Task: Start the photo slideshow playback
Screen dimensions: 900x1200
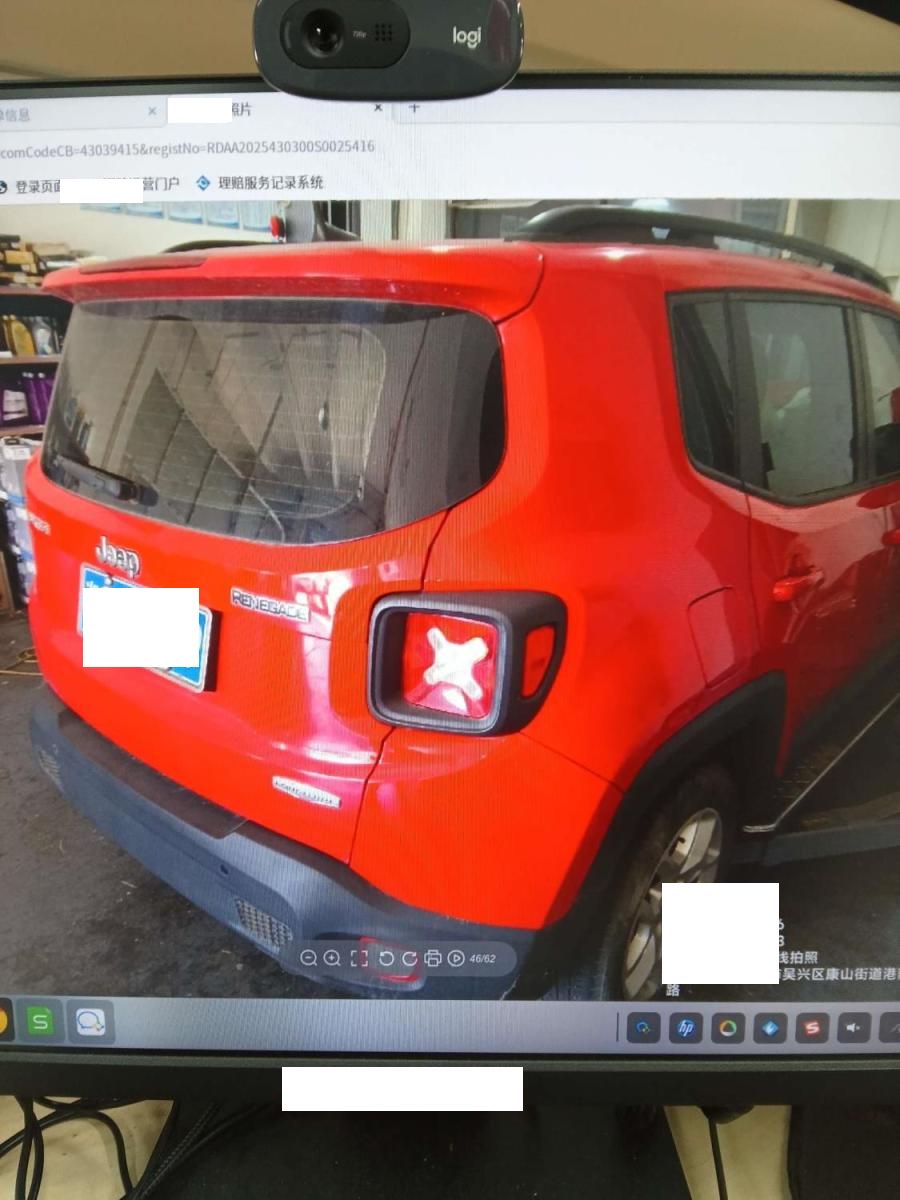Action: coord(456,958)
